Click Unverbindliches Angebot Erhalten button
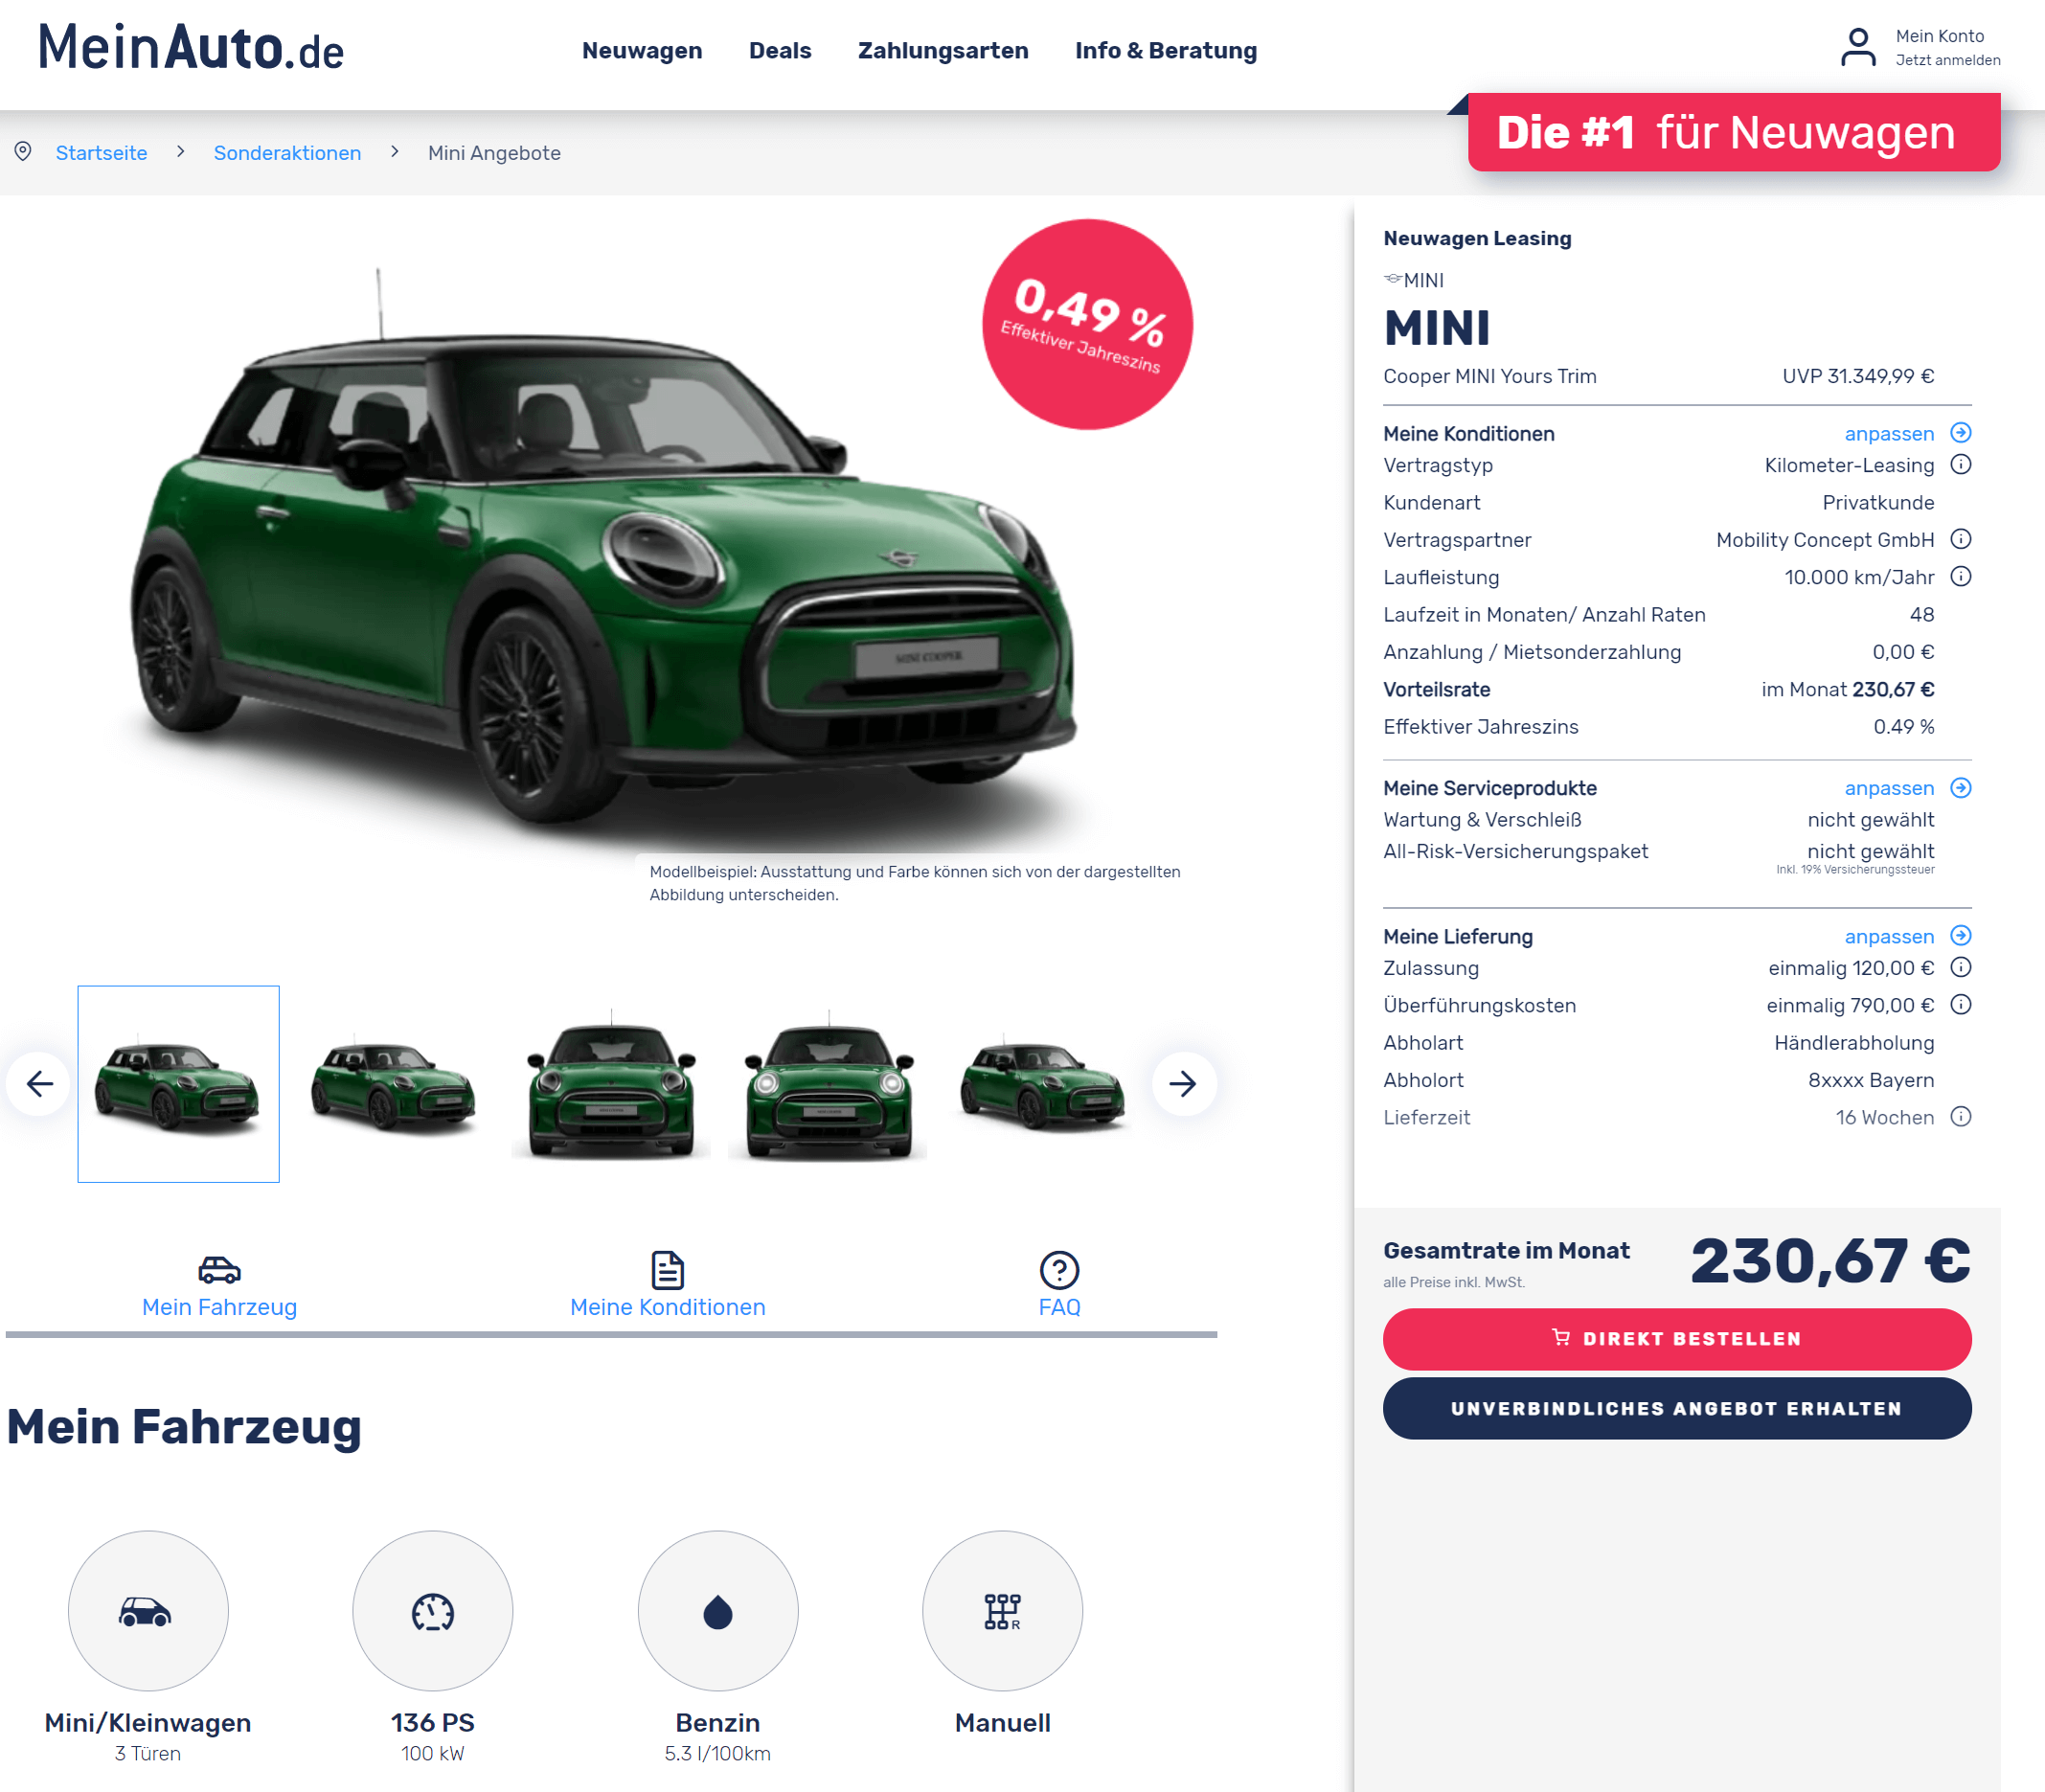This screenshot has width=2045, height=1792. [x=1676, y=1408]
